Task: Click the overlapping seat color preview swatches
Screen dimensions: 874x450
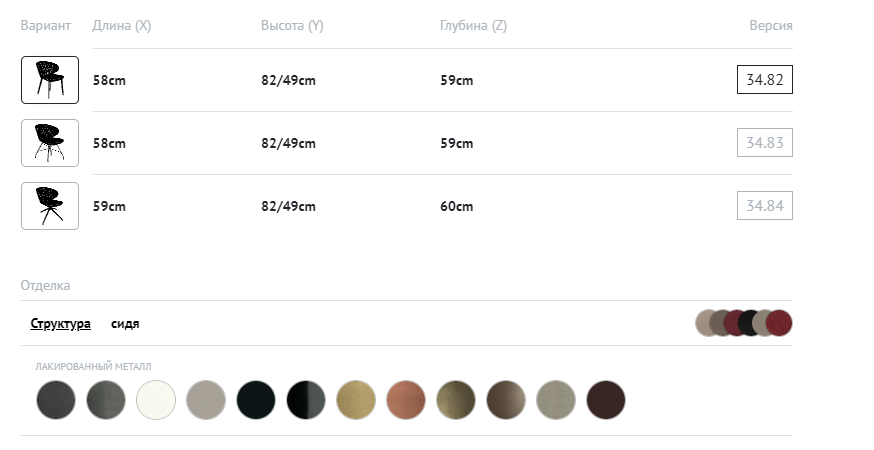Action: 744,323
